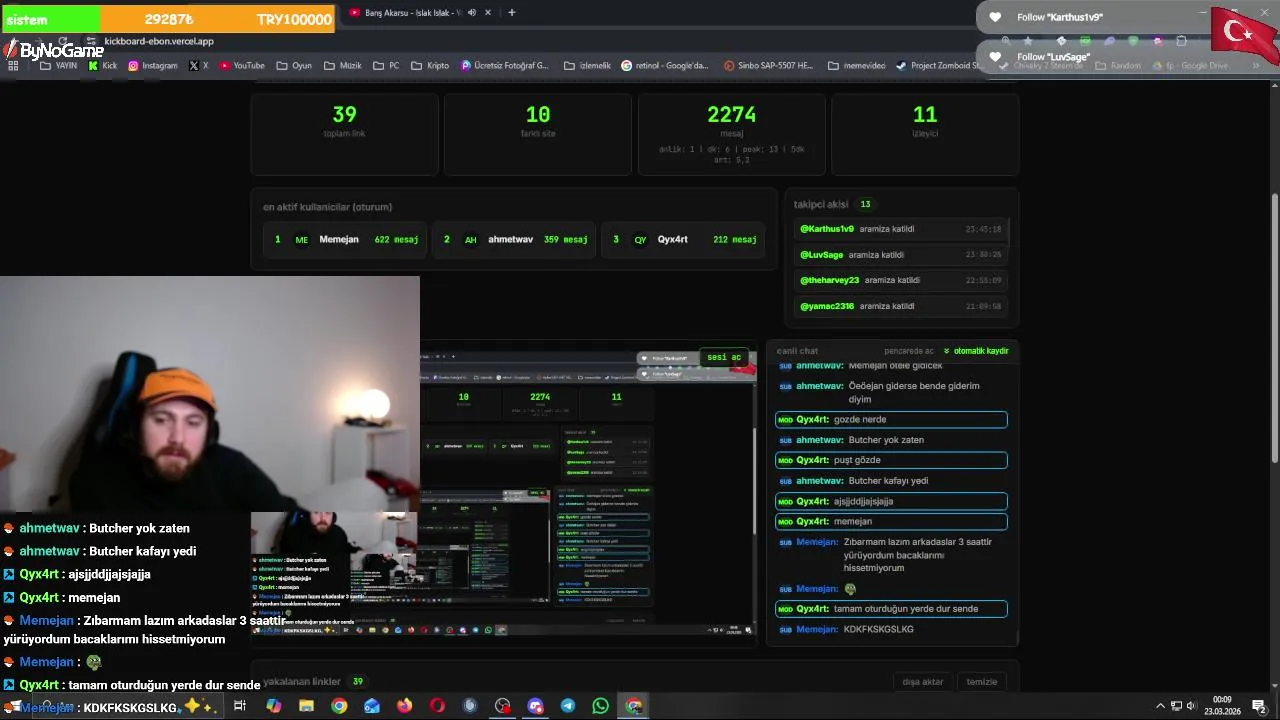The width and height of the screenshot is (1280, 720).
Task: Open Discord from the taskbar
Action: pos(535,706)
